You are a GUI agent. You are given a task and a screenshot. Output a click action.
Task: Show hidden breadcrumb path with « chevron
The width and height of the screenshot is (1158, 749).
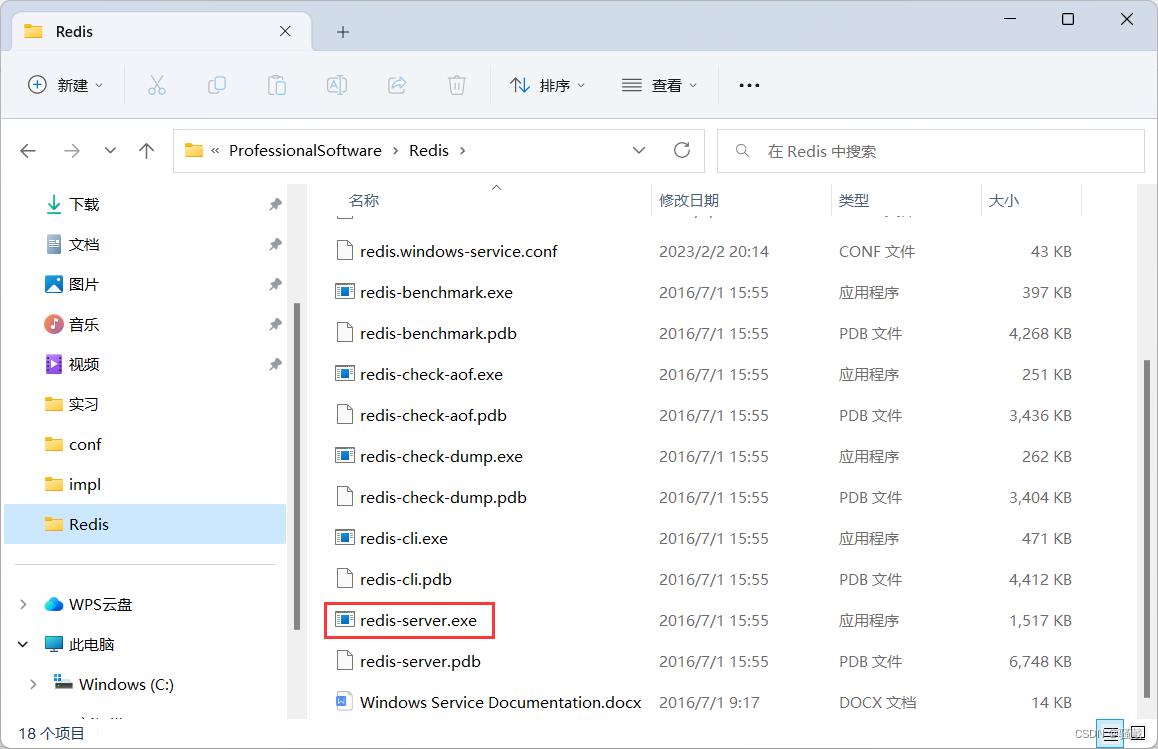[215, 151]
